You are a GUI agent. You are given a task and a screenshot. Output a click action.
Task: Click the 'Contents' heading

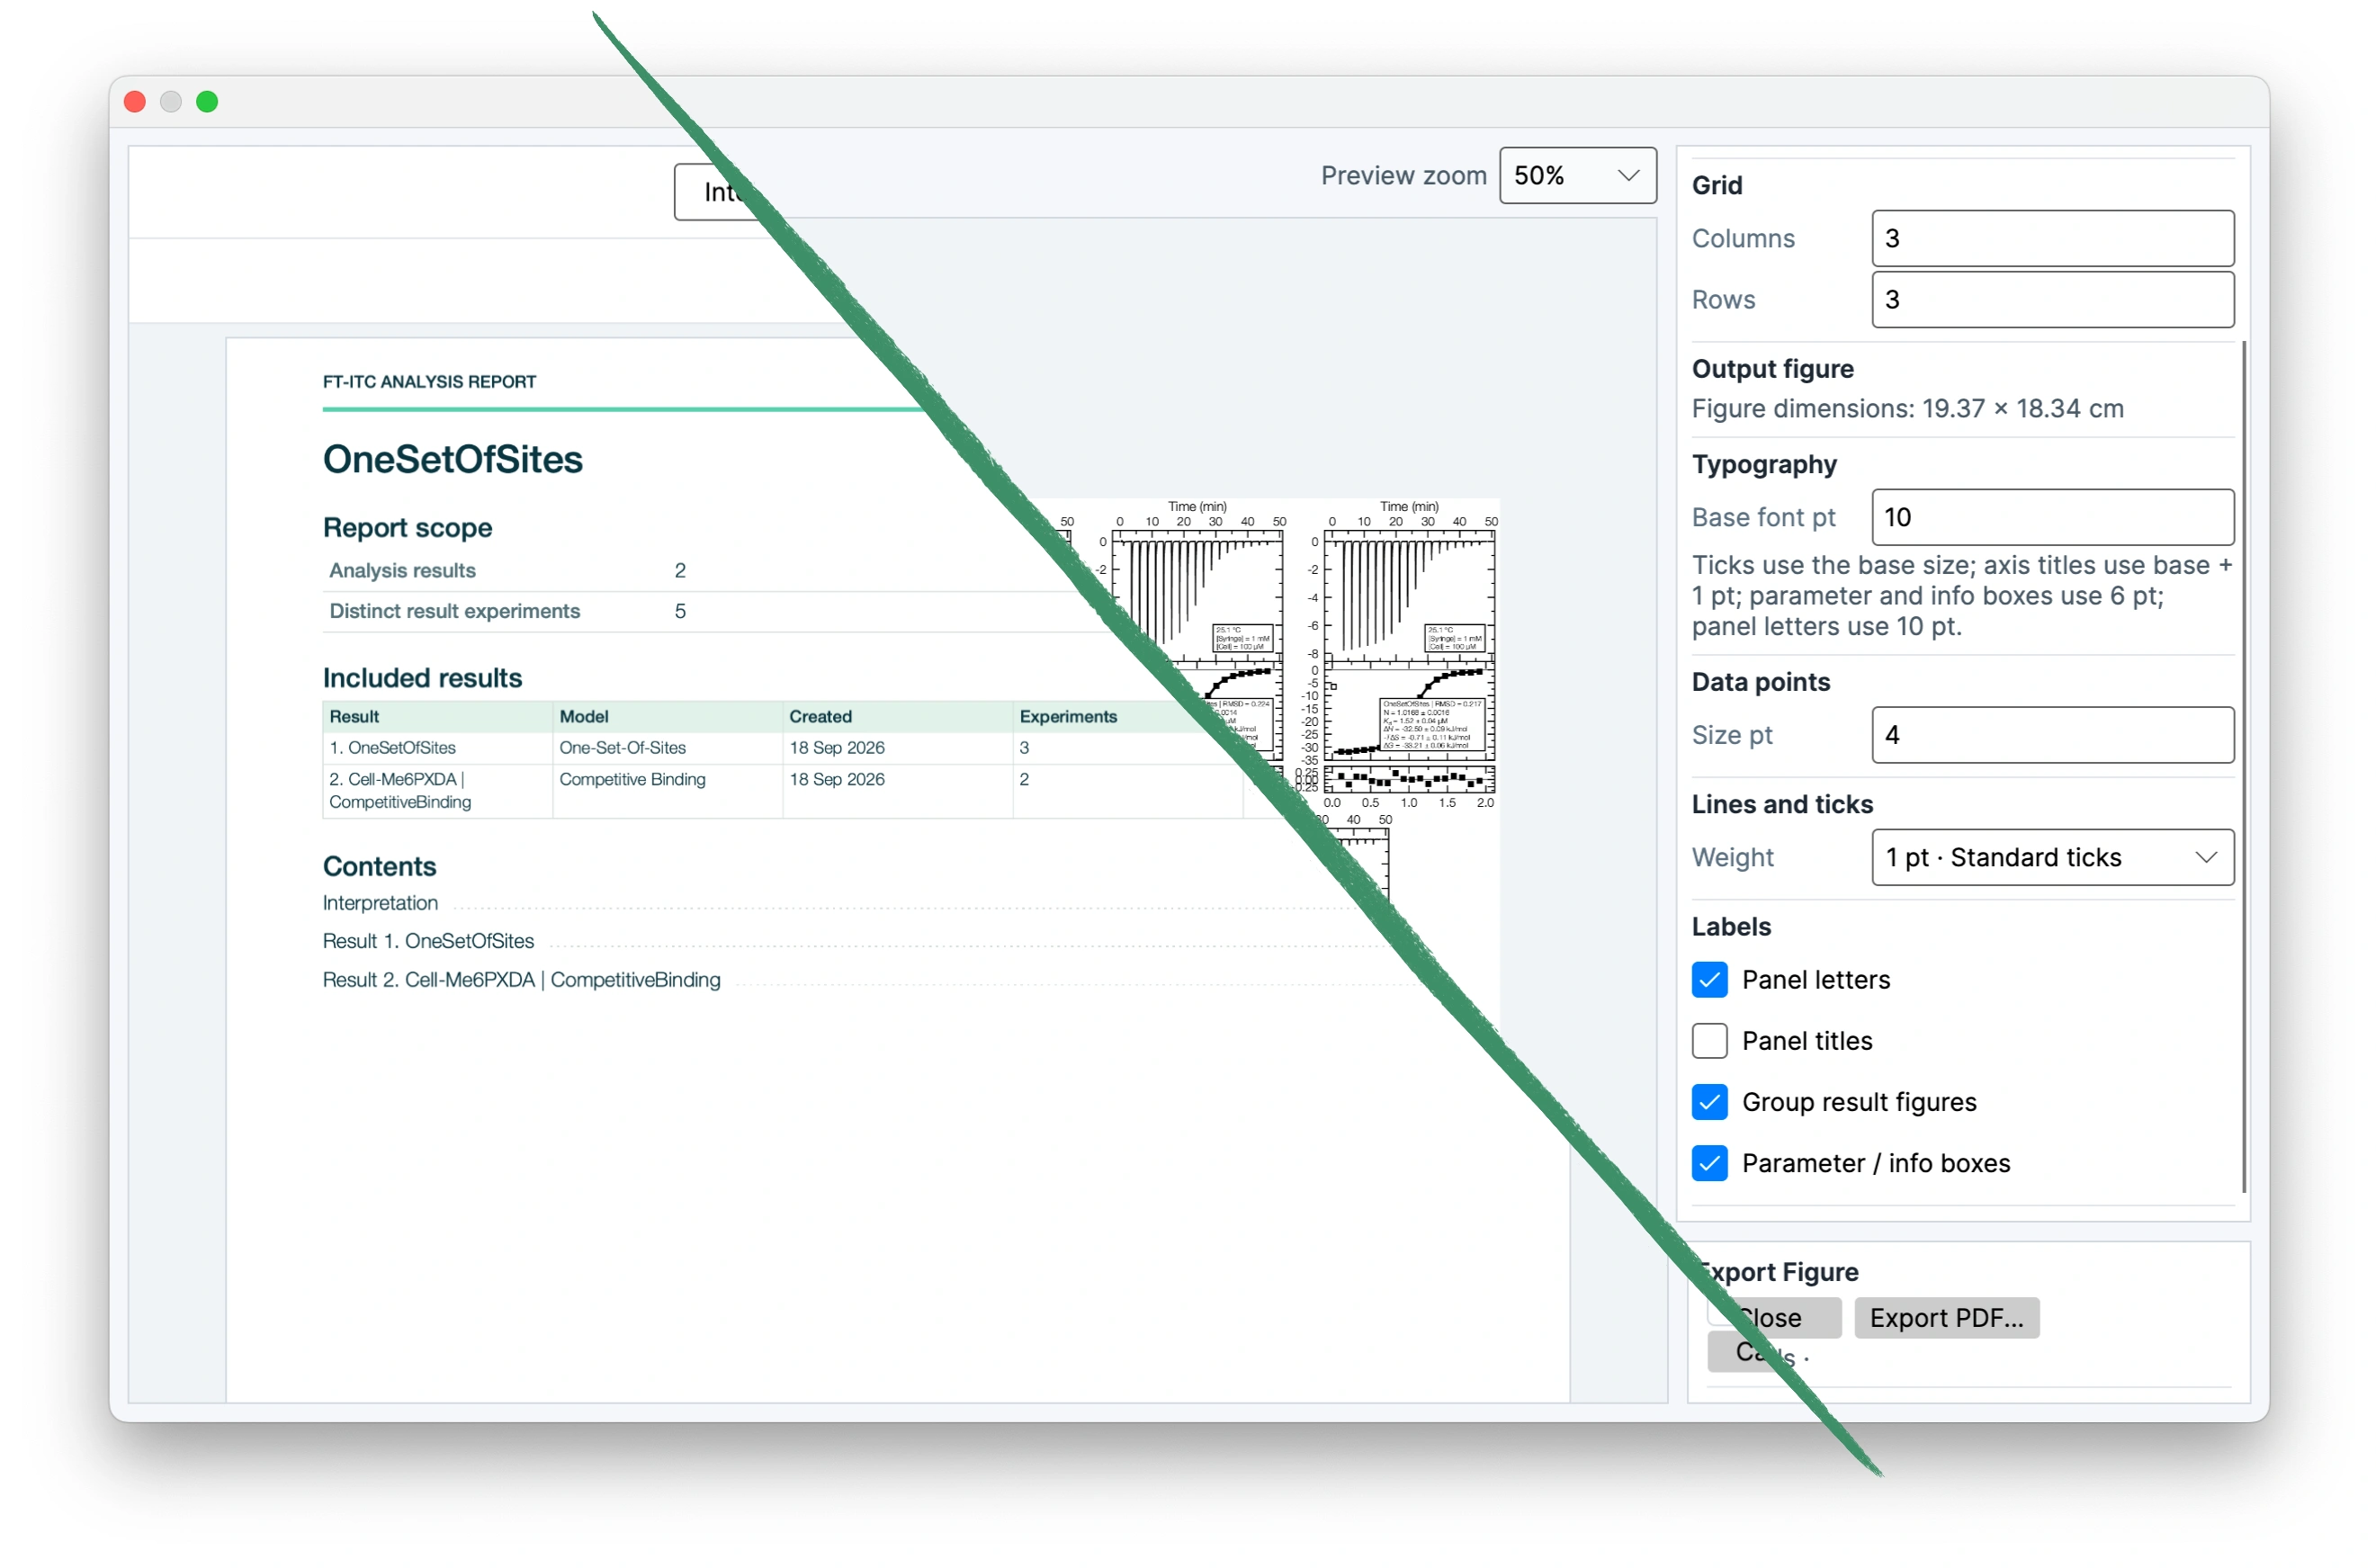(x=379, y=867)
